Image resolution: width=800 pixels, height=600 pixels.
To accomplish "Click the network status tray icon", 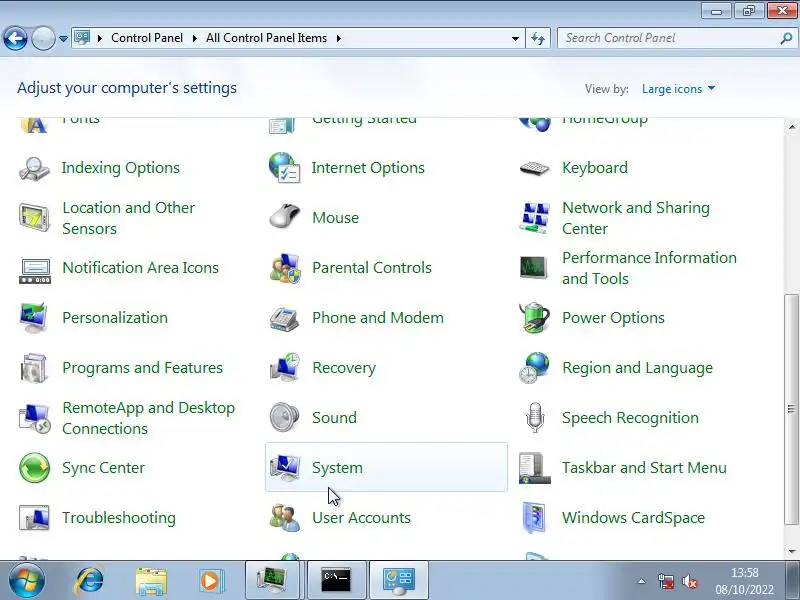I will point(666,581).
